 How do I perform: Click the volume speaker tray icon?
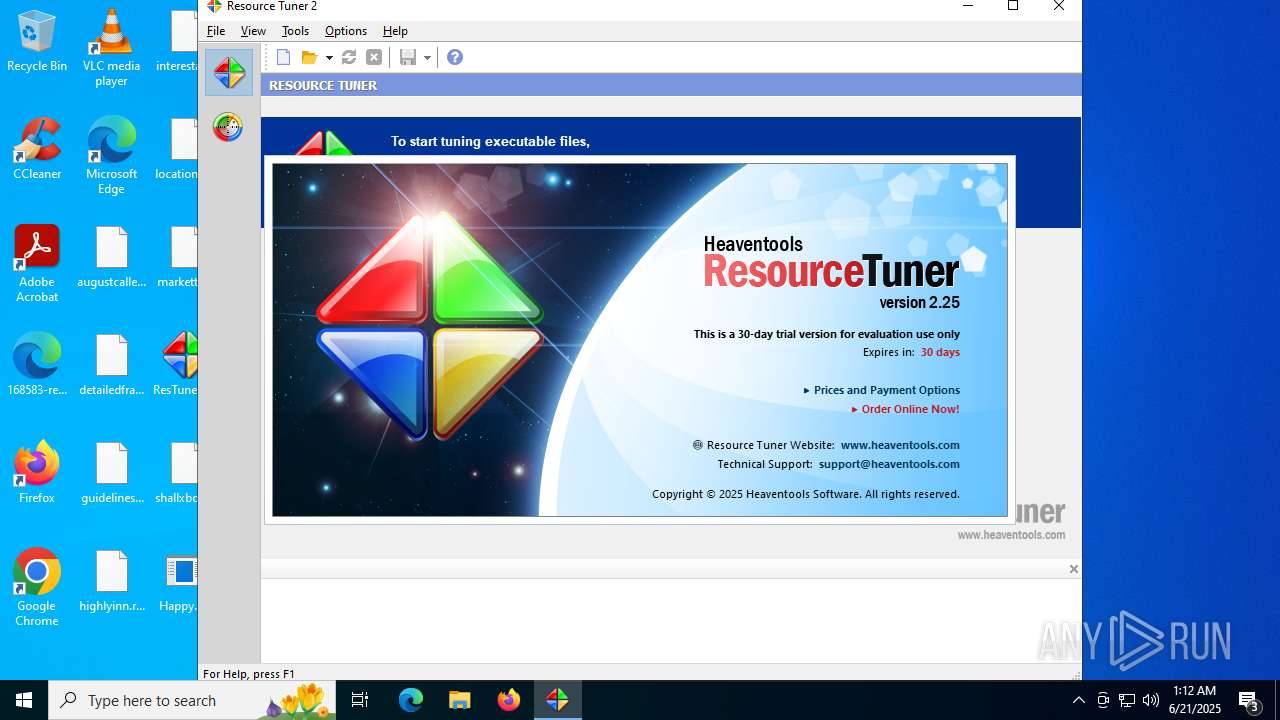tap(1150, 700)
